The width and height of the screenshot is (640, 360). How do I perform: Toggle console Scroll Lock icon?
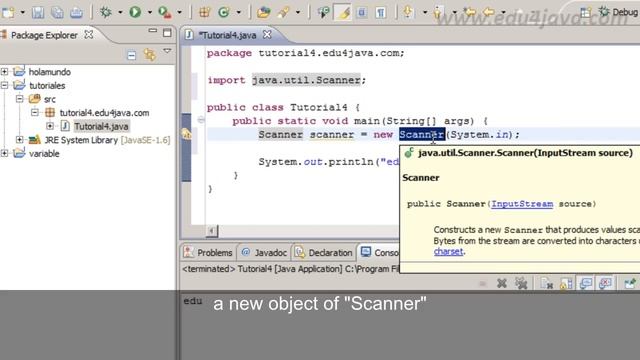pyautogui.click(x=566, y=283)
